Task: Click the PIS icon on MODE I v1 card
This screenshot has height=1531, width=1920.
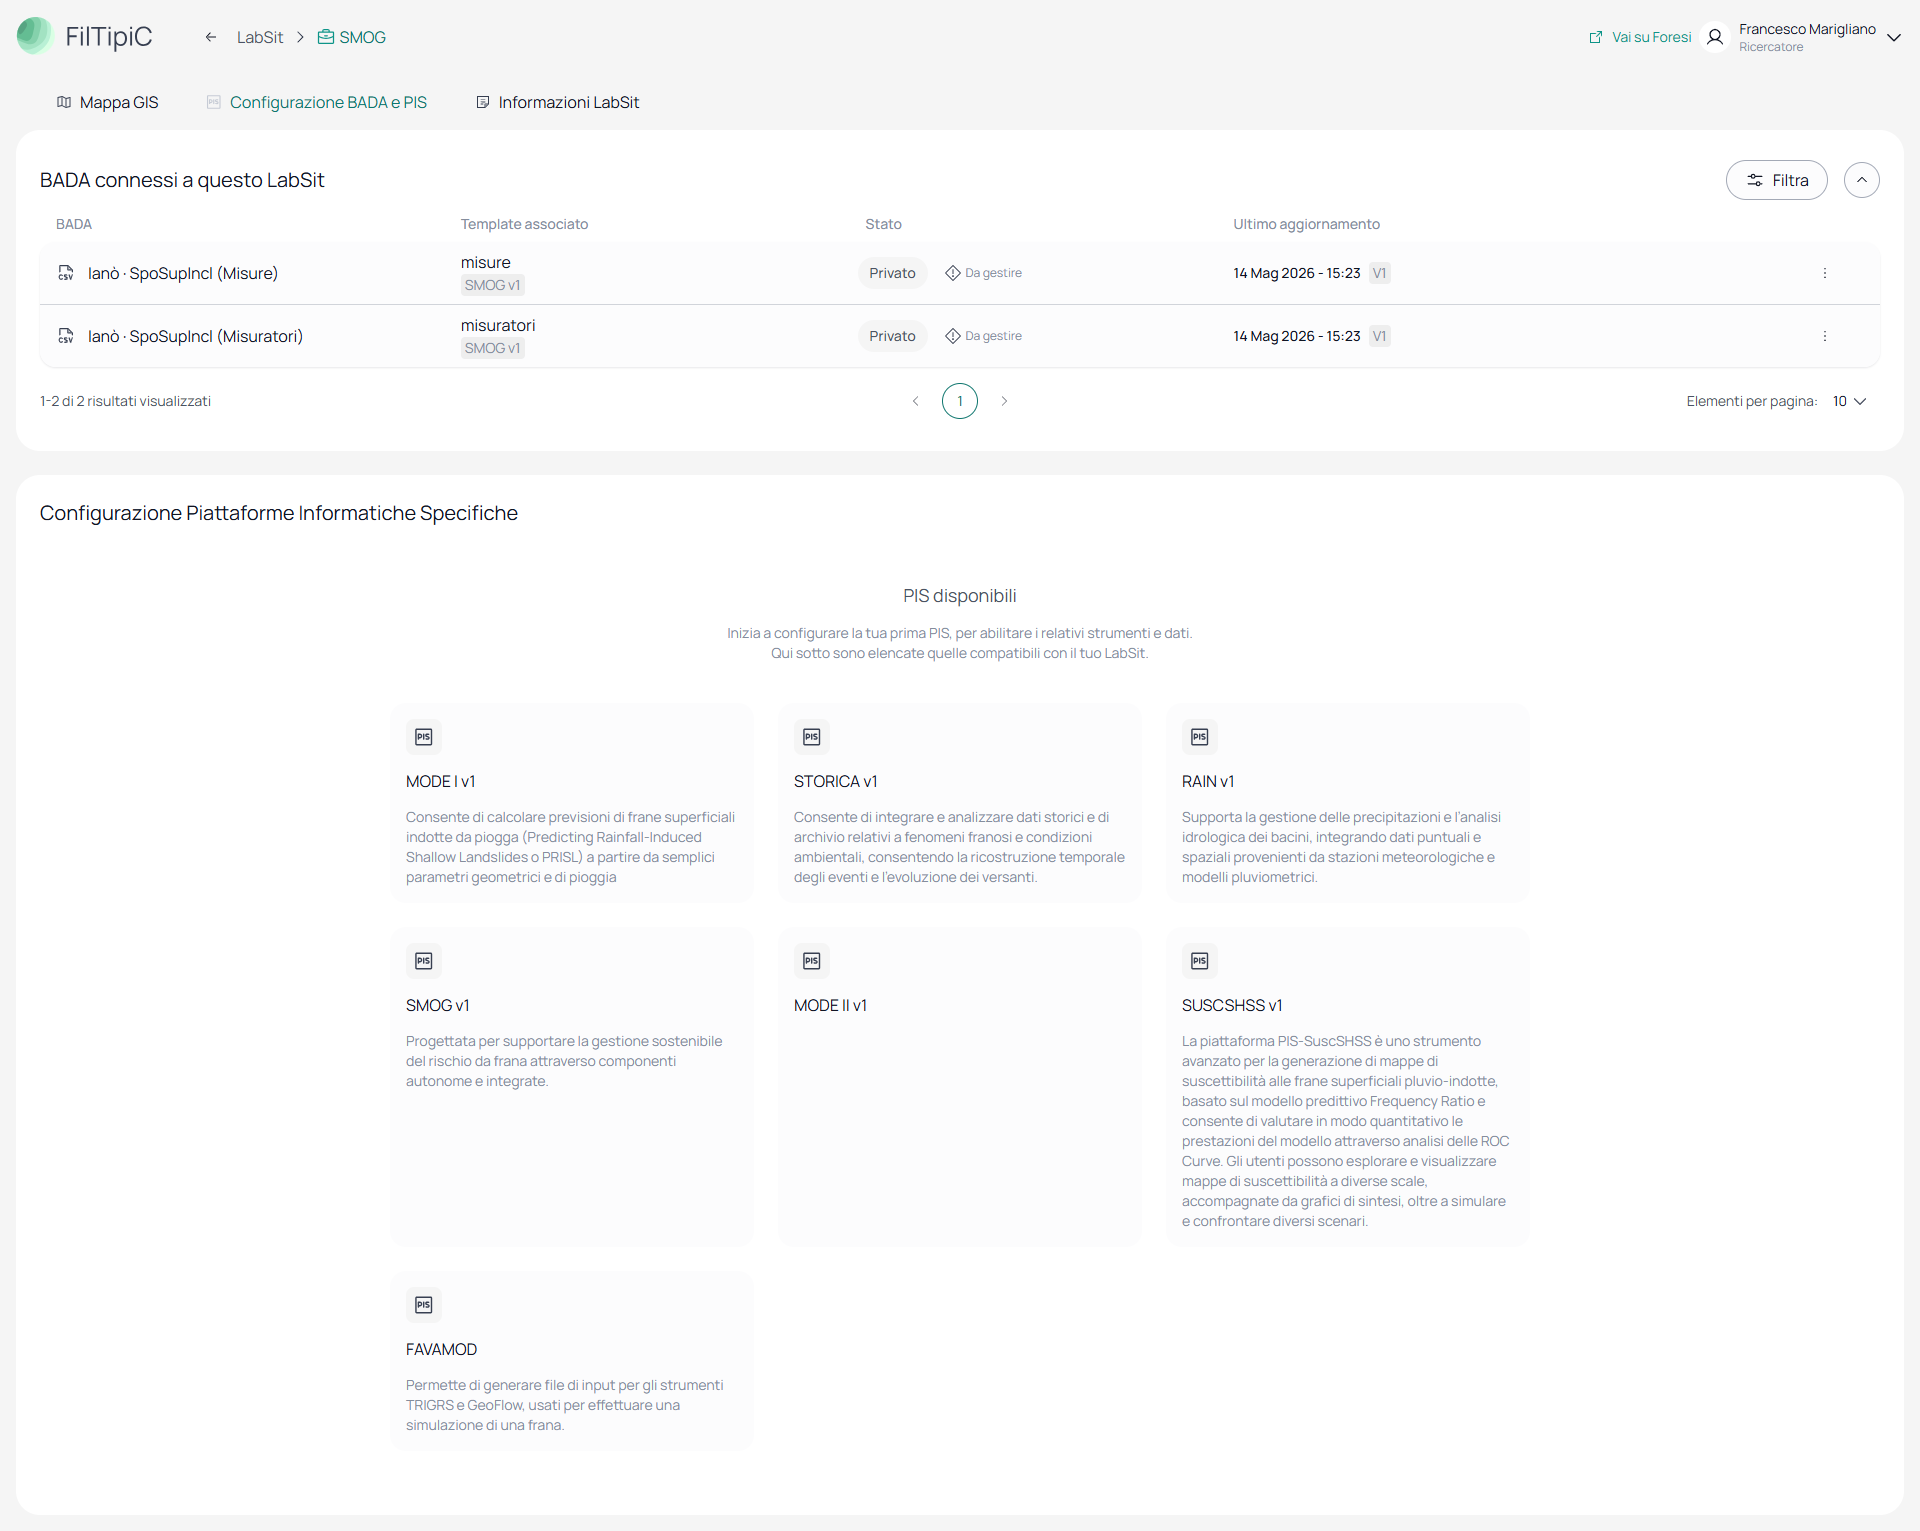Action: (424, 737)
